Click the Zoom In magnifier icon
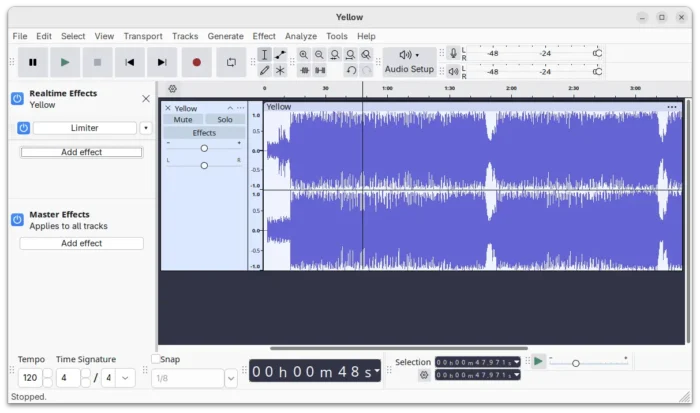The width and height of the screenshot is (700, 413). click(304, 55)
